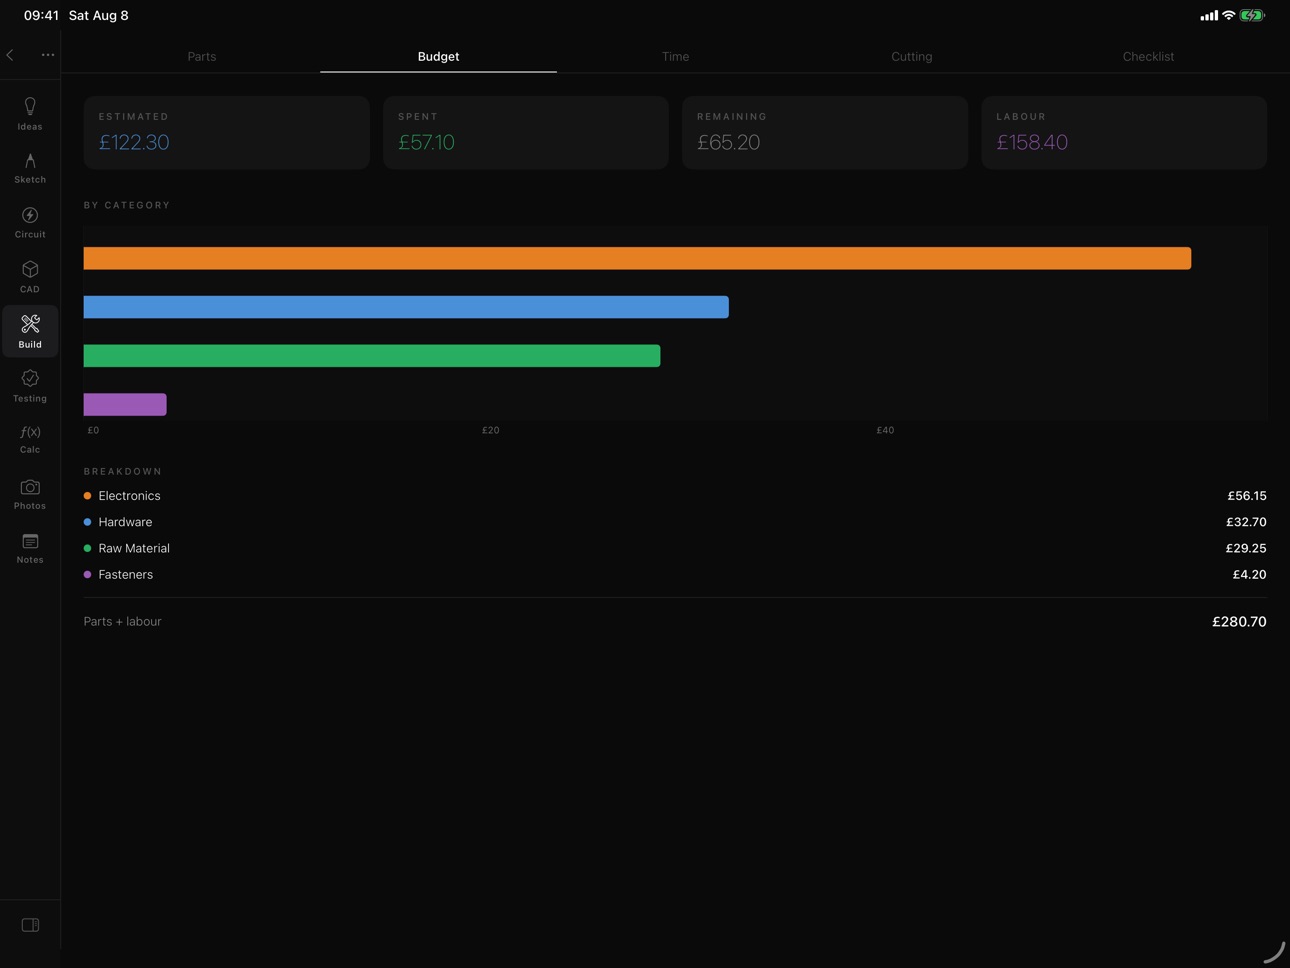Open the Sketch compass section

(x=30, y=168)
